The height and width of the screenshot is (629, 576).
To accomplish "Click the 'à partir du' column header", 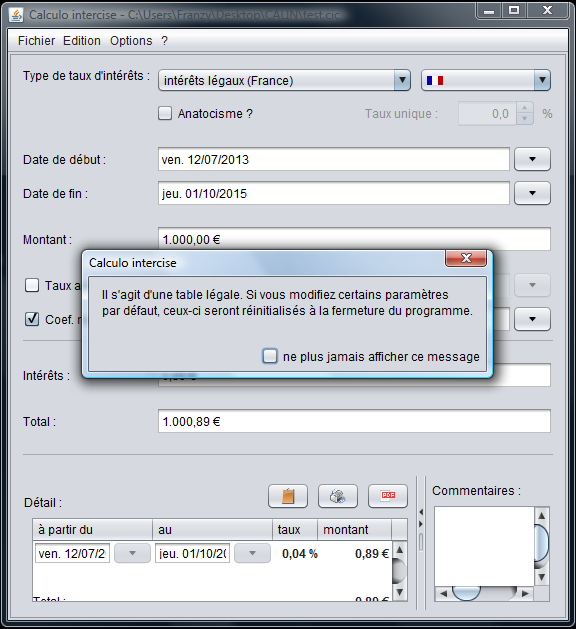I will coord(93,530).
